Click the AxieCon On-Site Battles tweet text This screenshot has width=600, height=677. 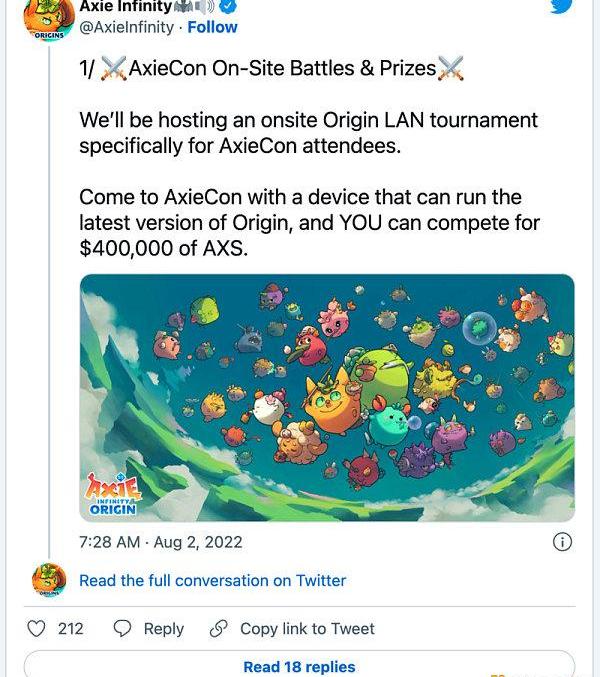pos(270,69)
